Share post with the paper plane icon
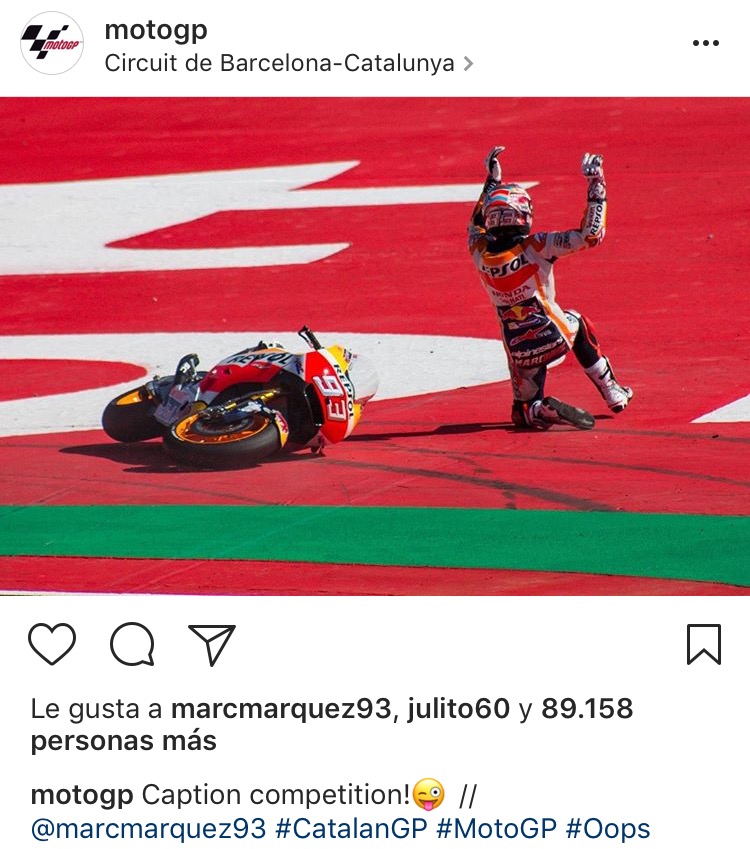This screenshot has height=849, width=750. point(212,644)
